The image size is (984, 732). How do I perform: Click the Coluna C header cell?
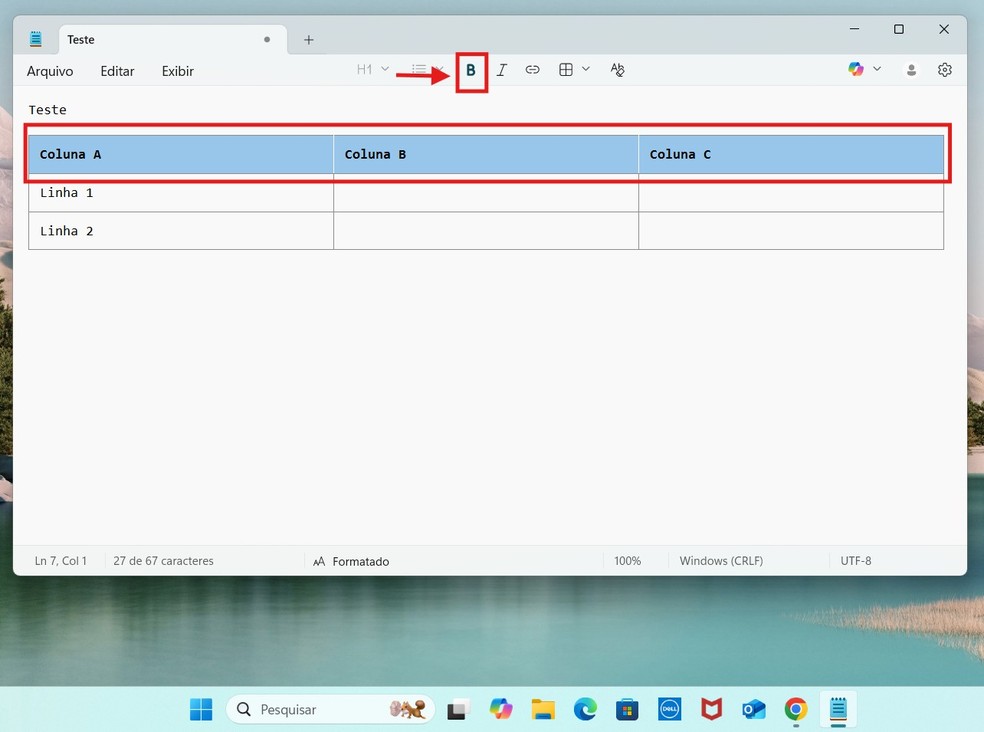point(791,154)
